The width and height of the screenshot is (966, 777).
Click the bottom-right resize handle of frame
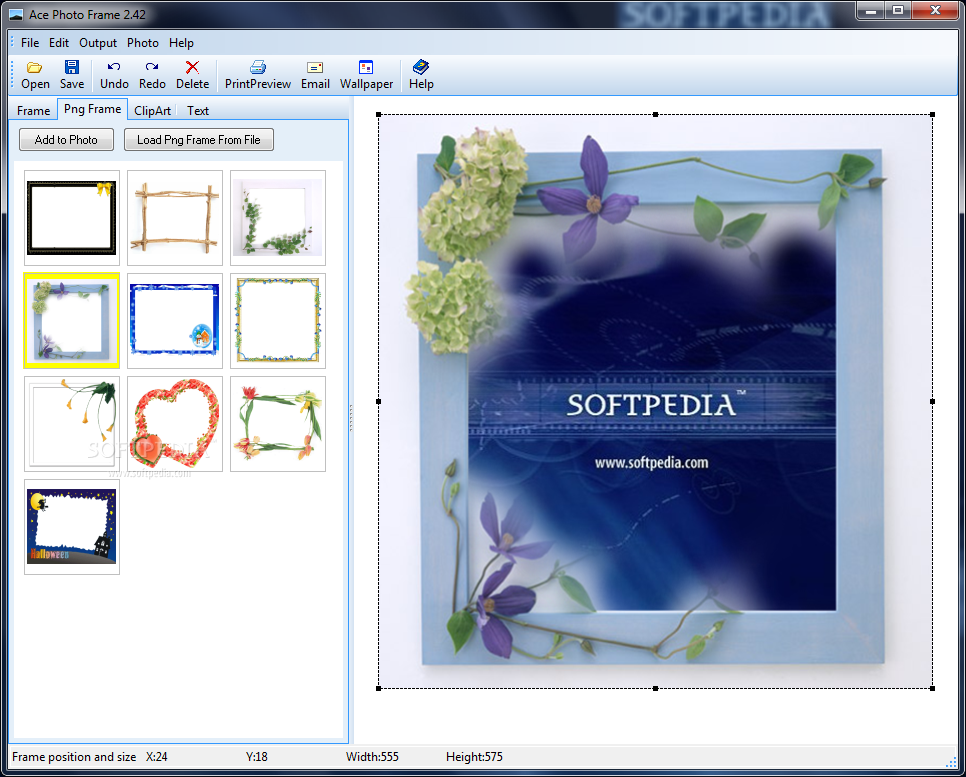click(932, 688)
